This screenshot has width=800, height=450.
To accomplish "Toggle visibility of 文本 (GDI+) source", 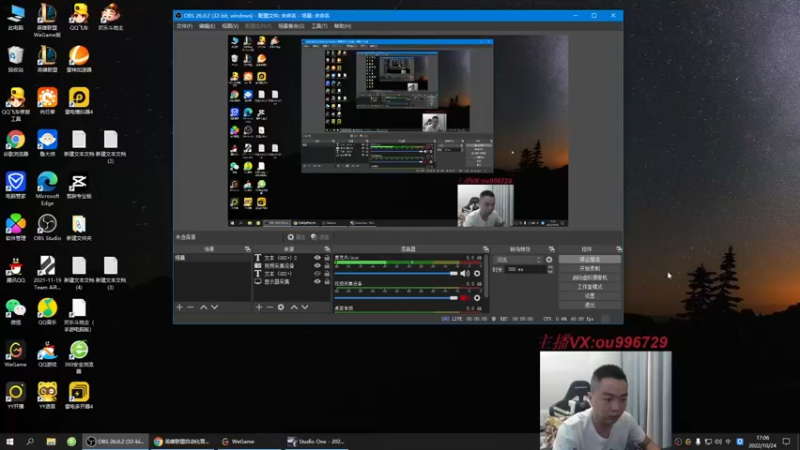I will pyautogui.click(x=317, y=273).
